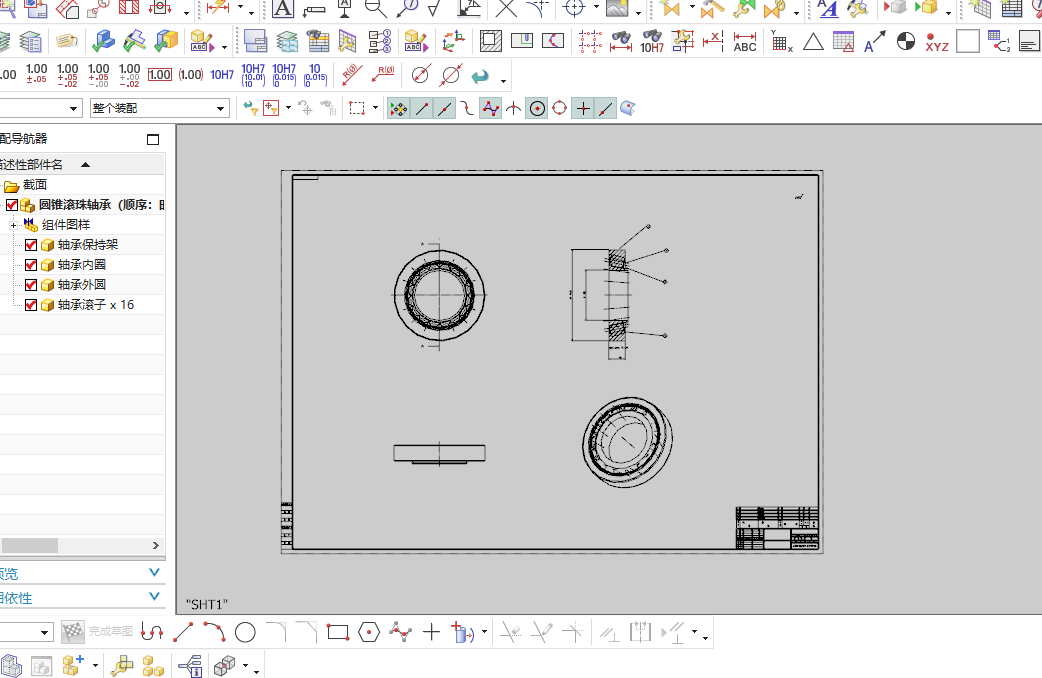This screenshot has width=1042, height=678.
Task: Click the Feature Control Frame tool
Action: [x=314, y=9]
